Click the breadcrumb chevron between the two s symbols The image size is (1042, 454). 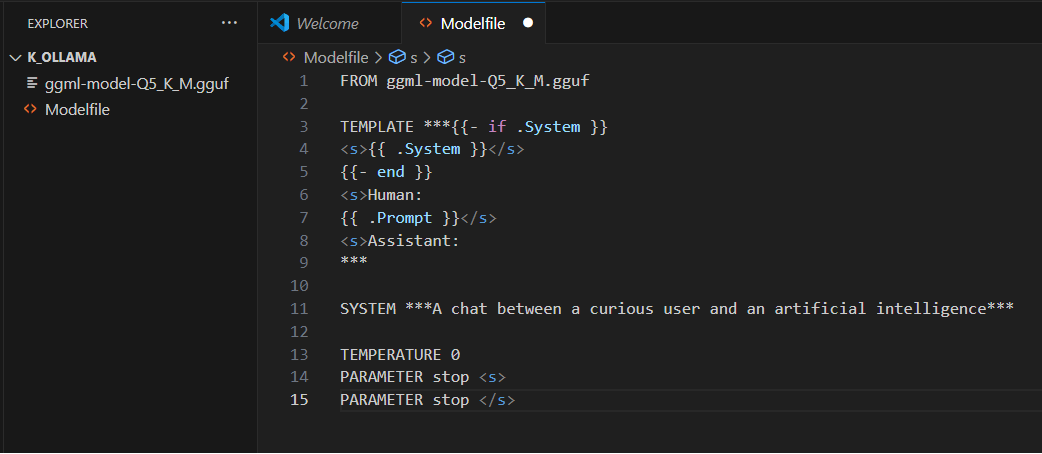(427, 57)
